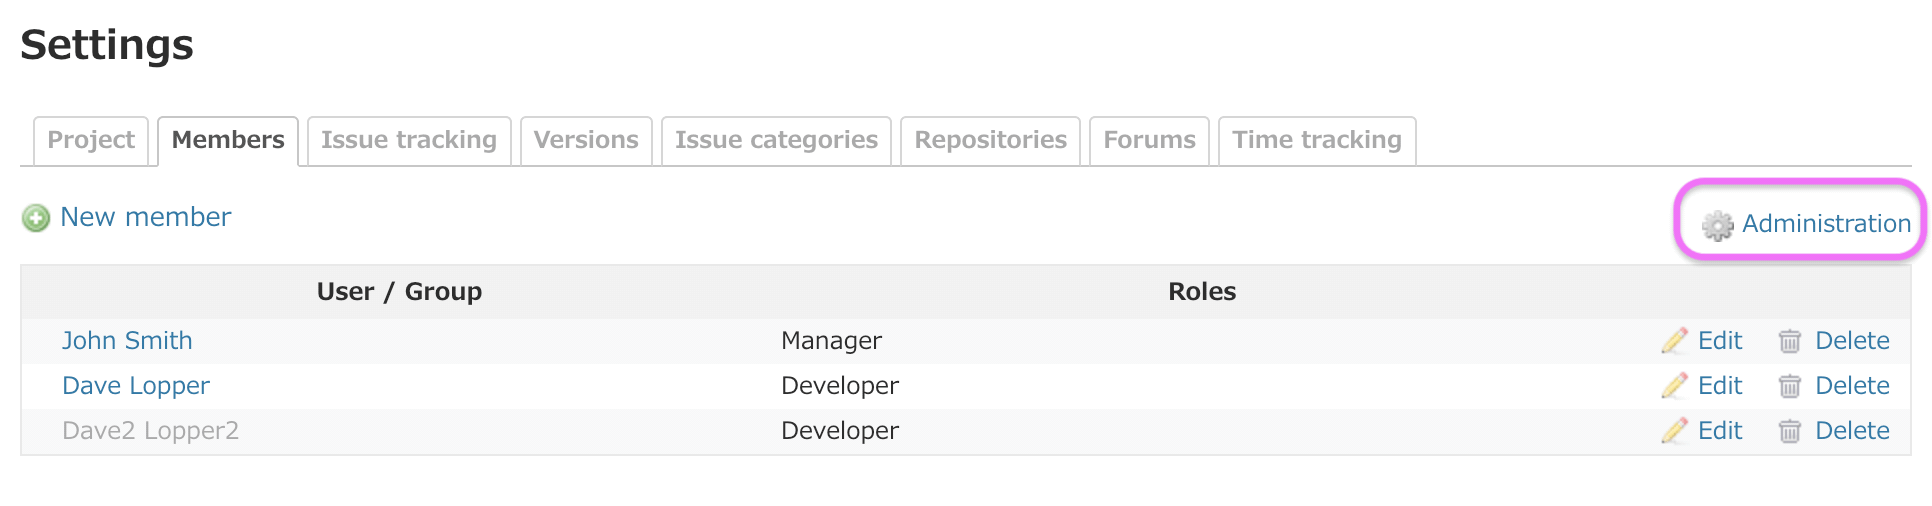
Task: Click the Administration gear icon
Action: [x=1717, y=225]
